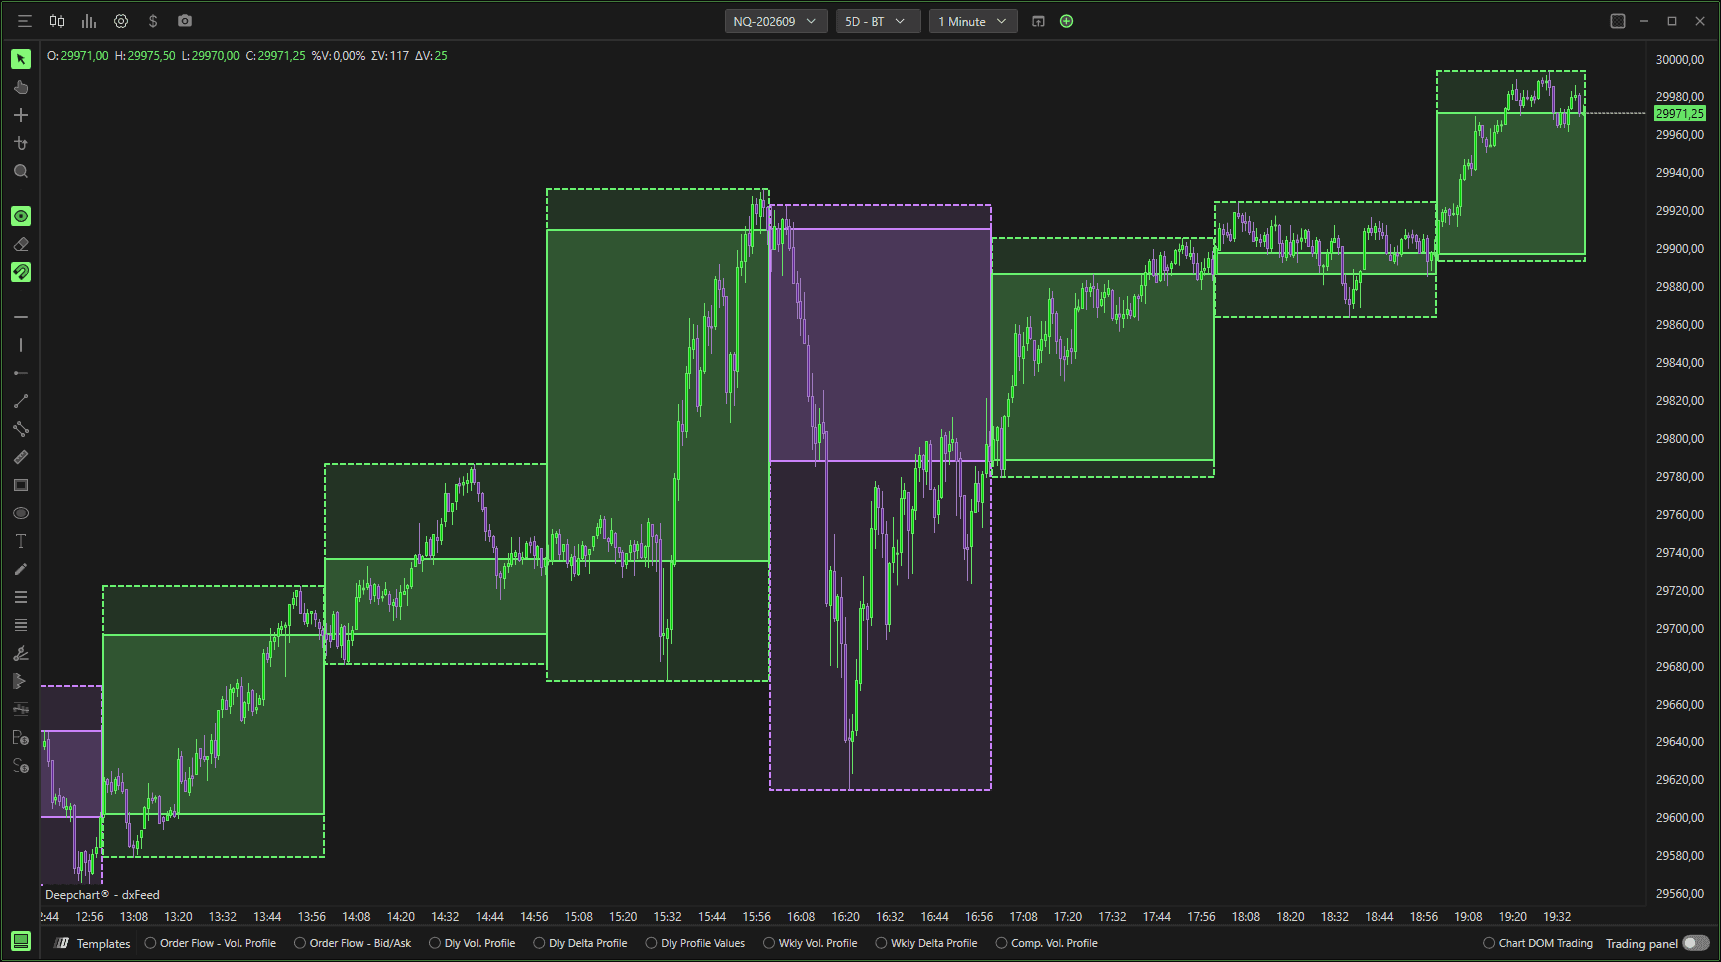This screenshot has width=1721, height=962.
Task: Select Comp. Vol. Profile template
Action: point(1047,943)
